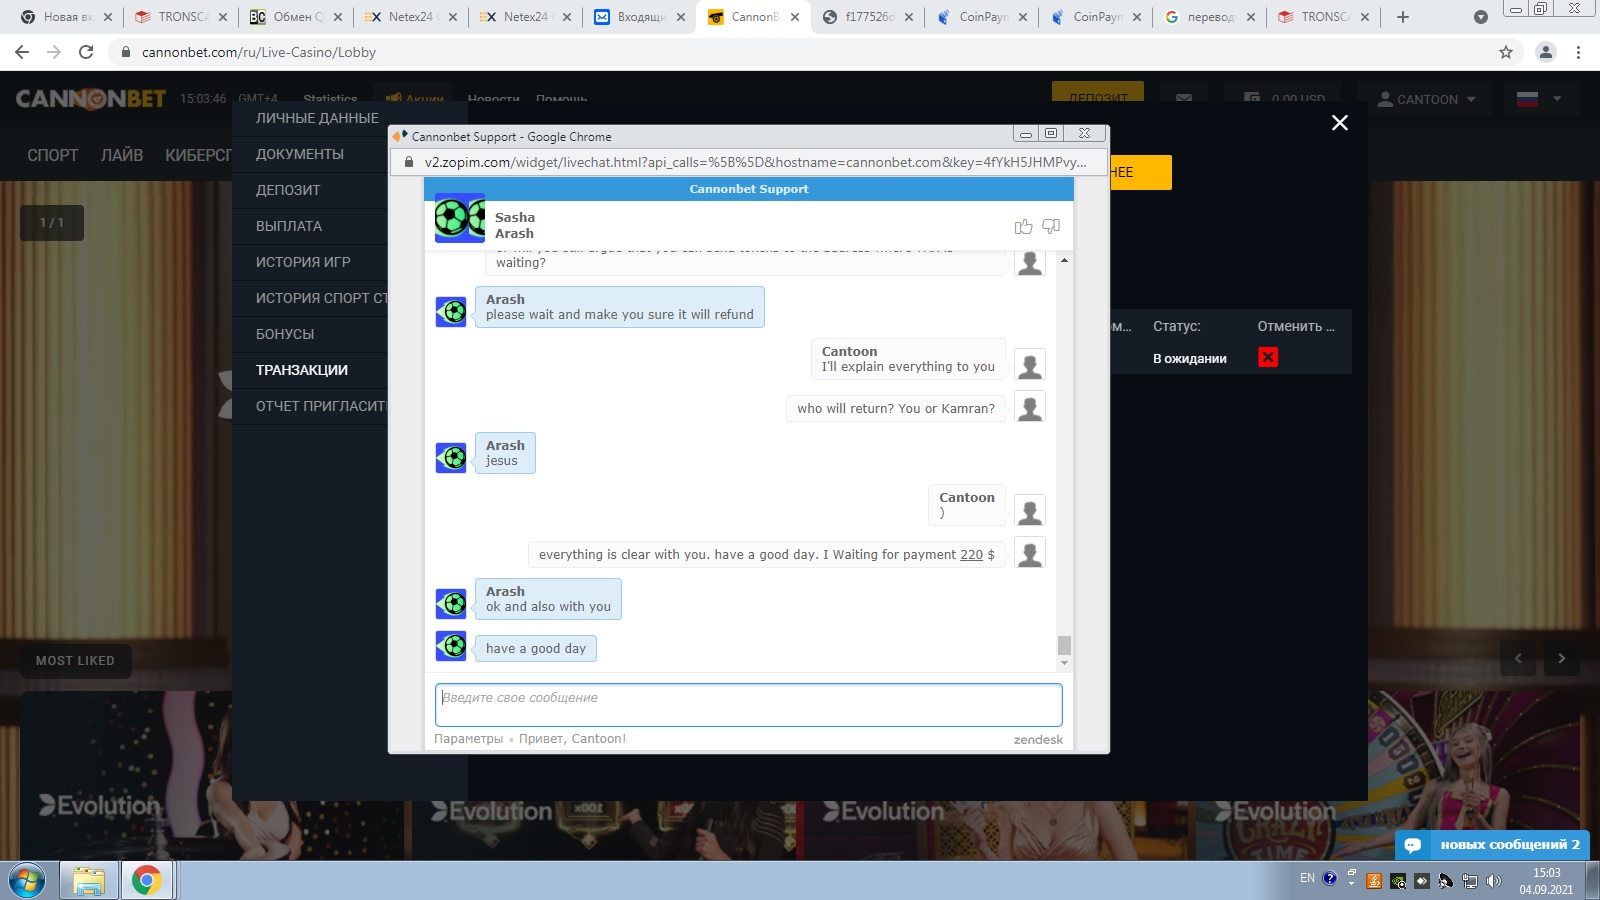The width and height of the screenshot is (1600, 900).
Task: Open the mail envelope icon in site header
Action: [x=1184, y=99]
